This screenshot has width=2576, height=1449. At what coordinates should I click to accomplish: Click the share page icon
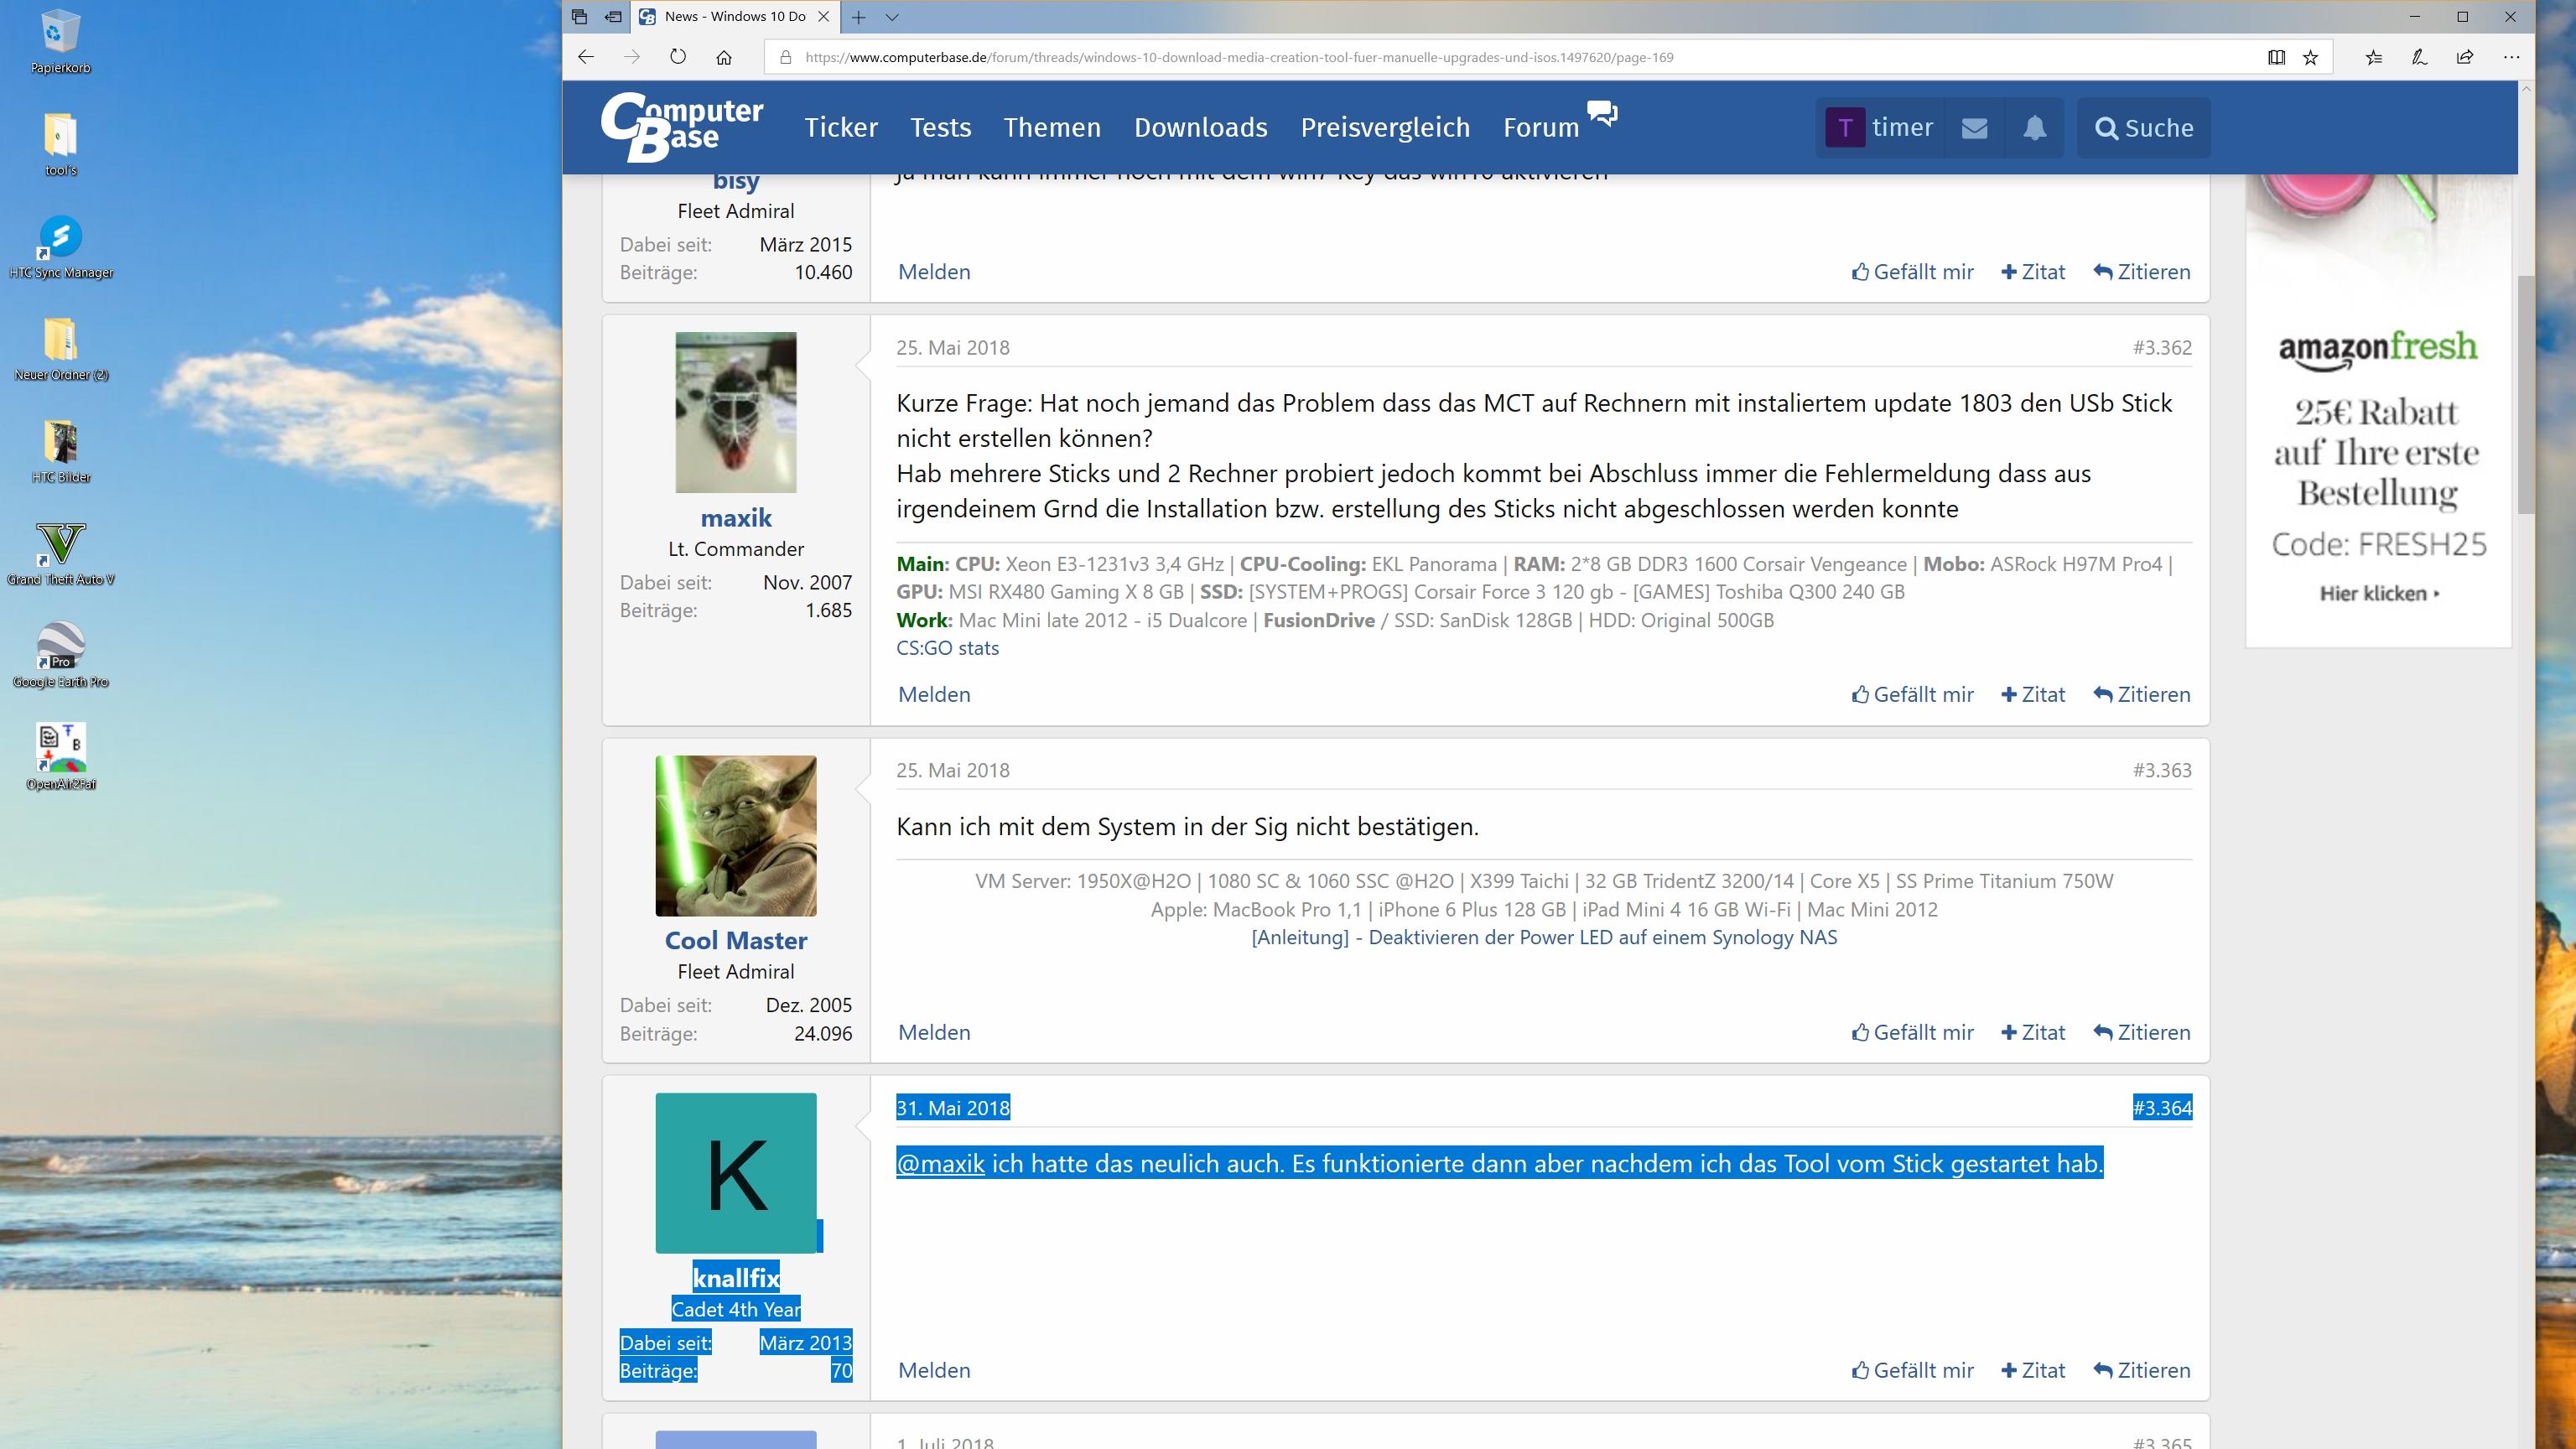tap(2465, 57)
